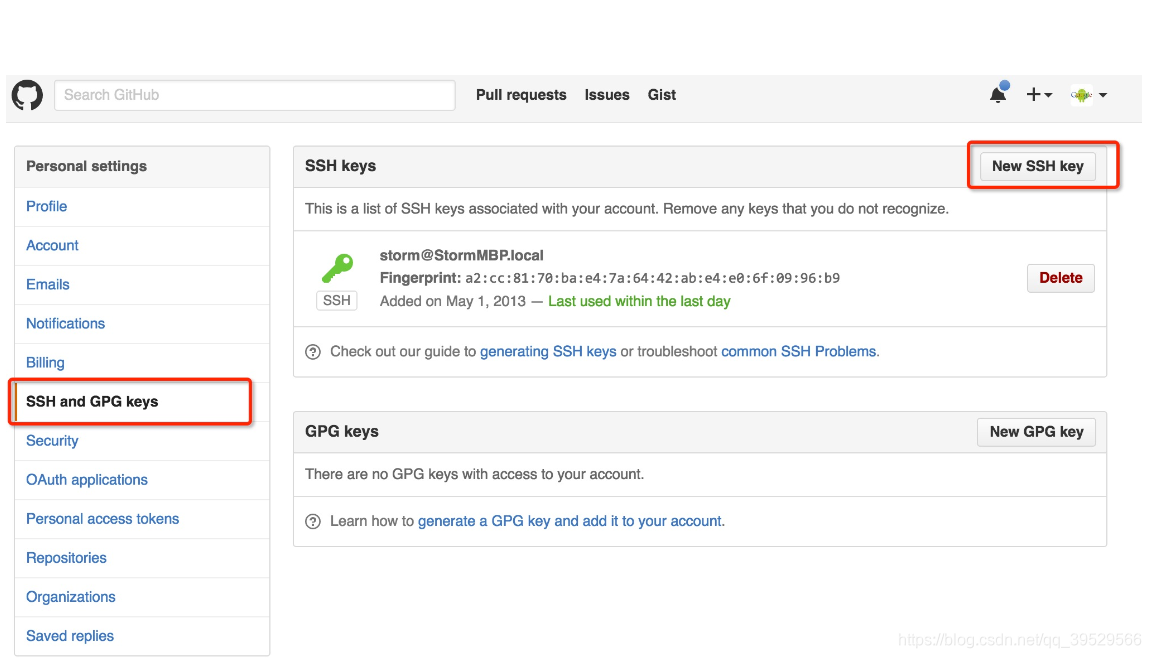Follow the common SSH Problems link
1151x658 pixels.
pos(799,352)
